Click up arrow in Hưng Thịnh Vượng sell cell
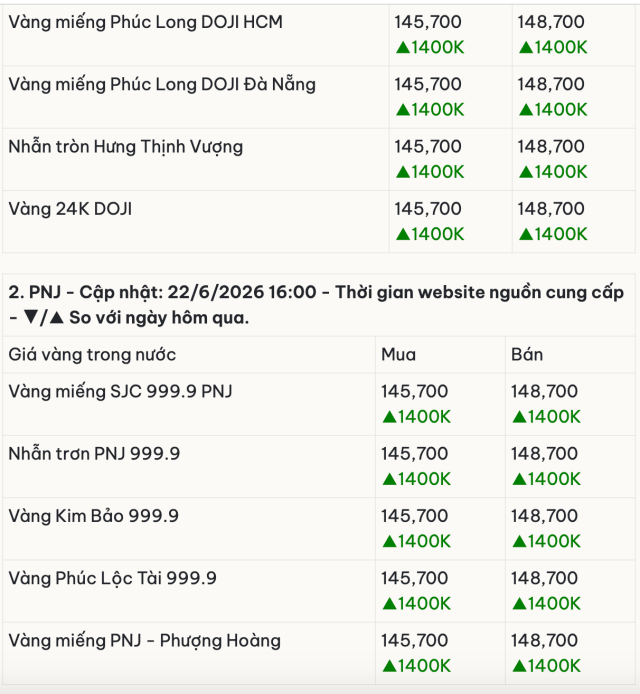This screenshot has width=640, height=694. [526, 172]
